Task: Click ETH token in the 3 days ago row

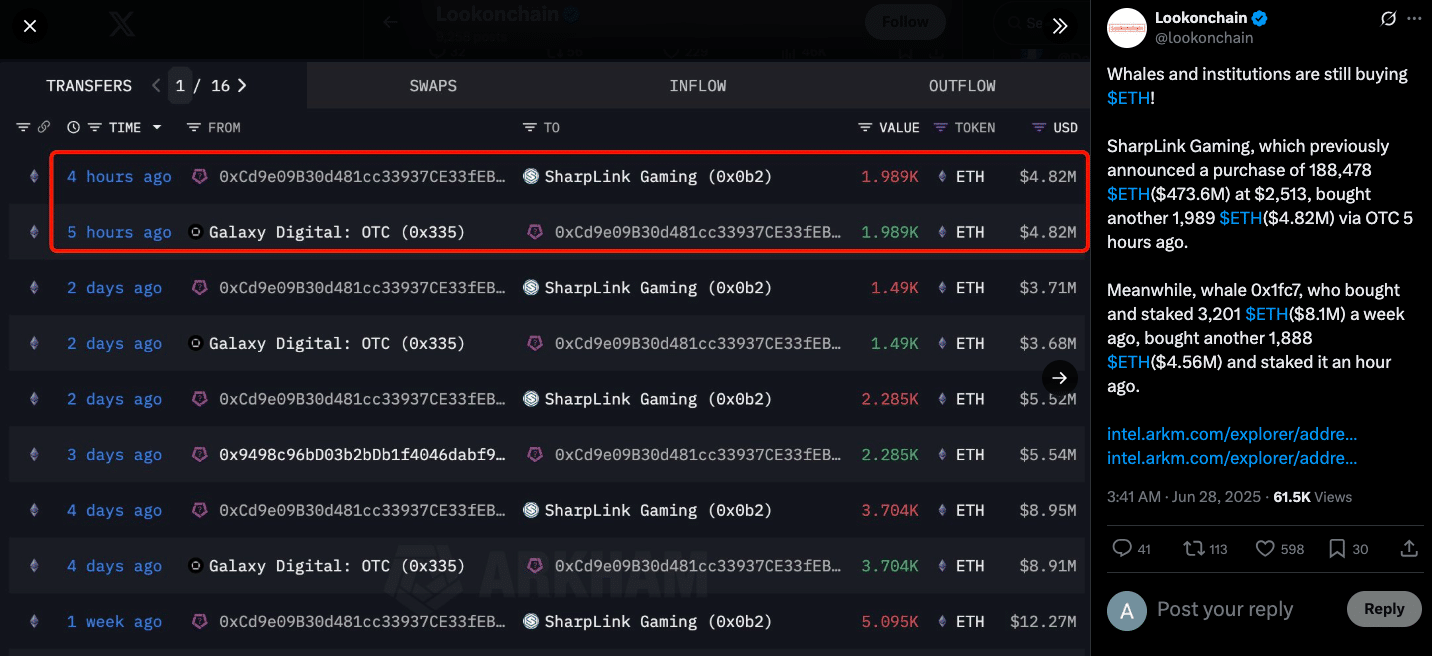Action: point(970,455)
